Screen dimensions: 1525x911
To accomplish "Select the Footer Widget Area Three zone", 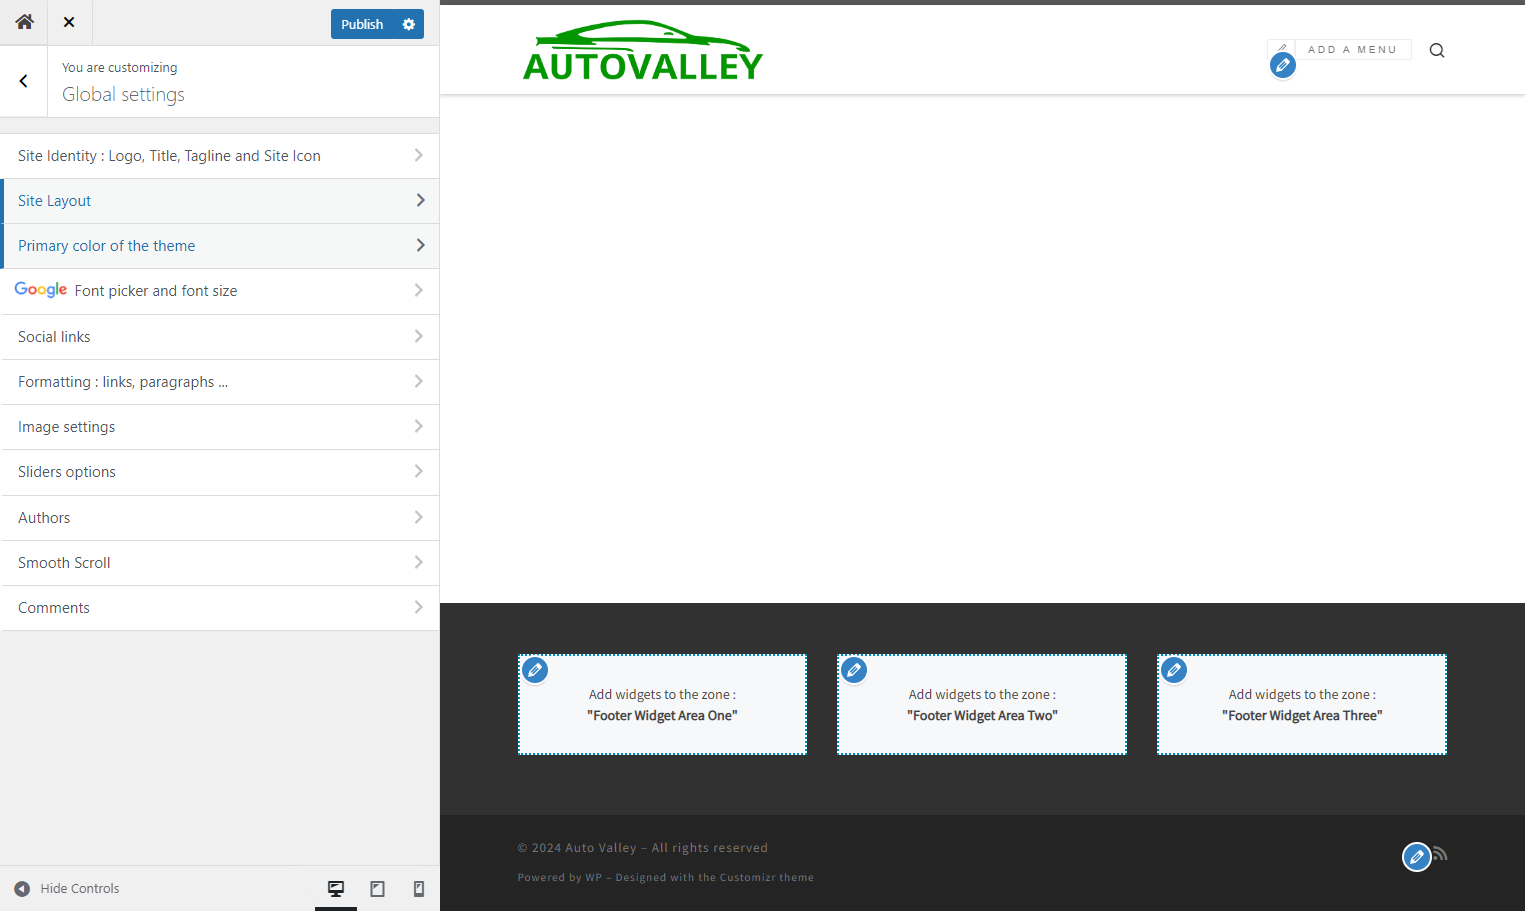I will pyautogui.click(x=1302, y=705).
